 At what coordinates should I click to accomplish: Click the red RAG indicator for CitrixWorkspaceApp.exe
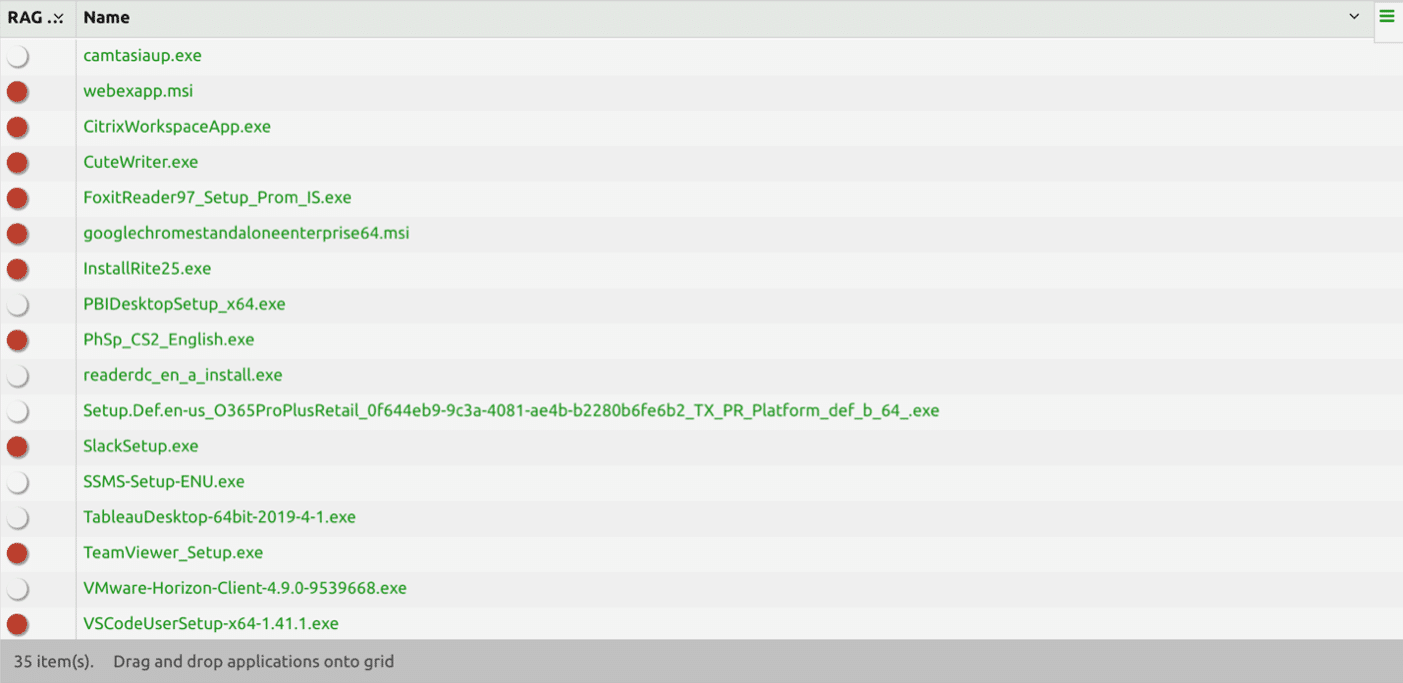coord(17,128)
